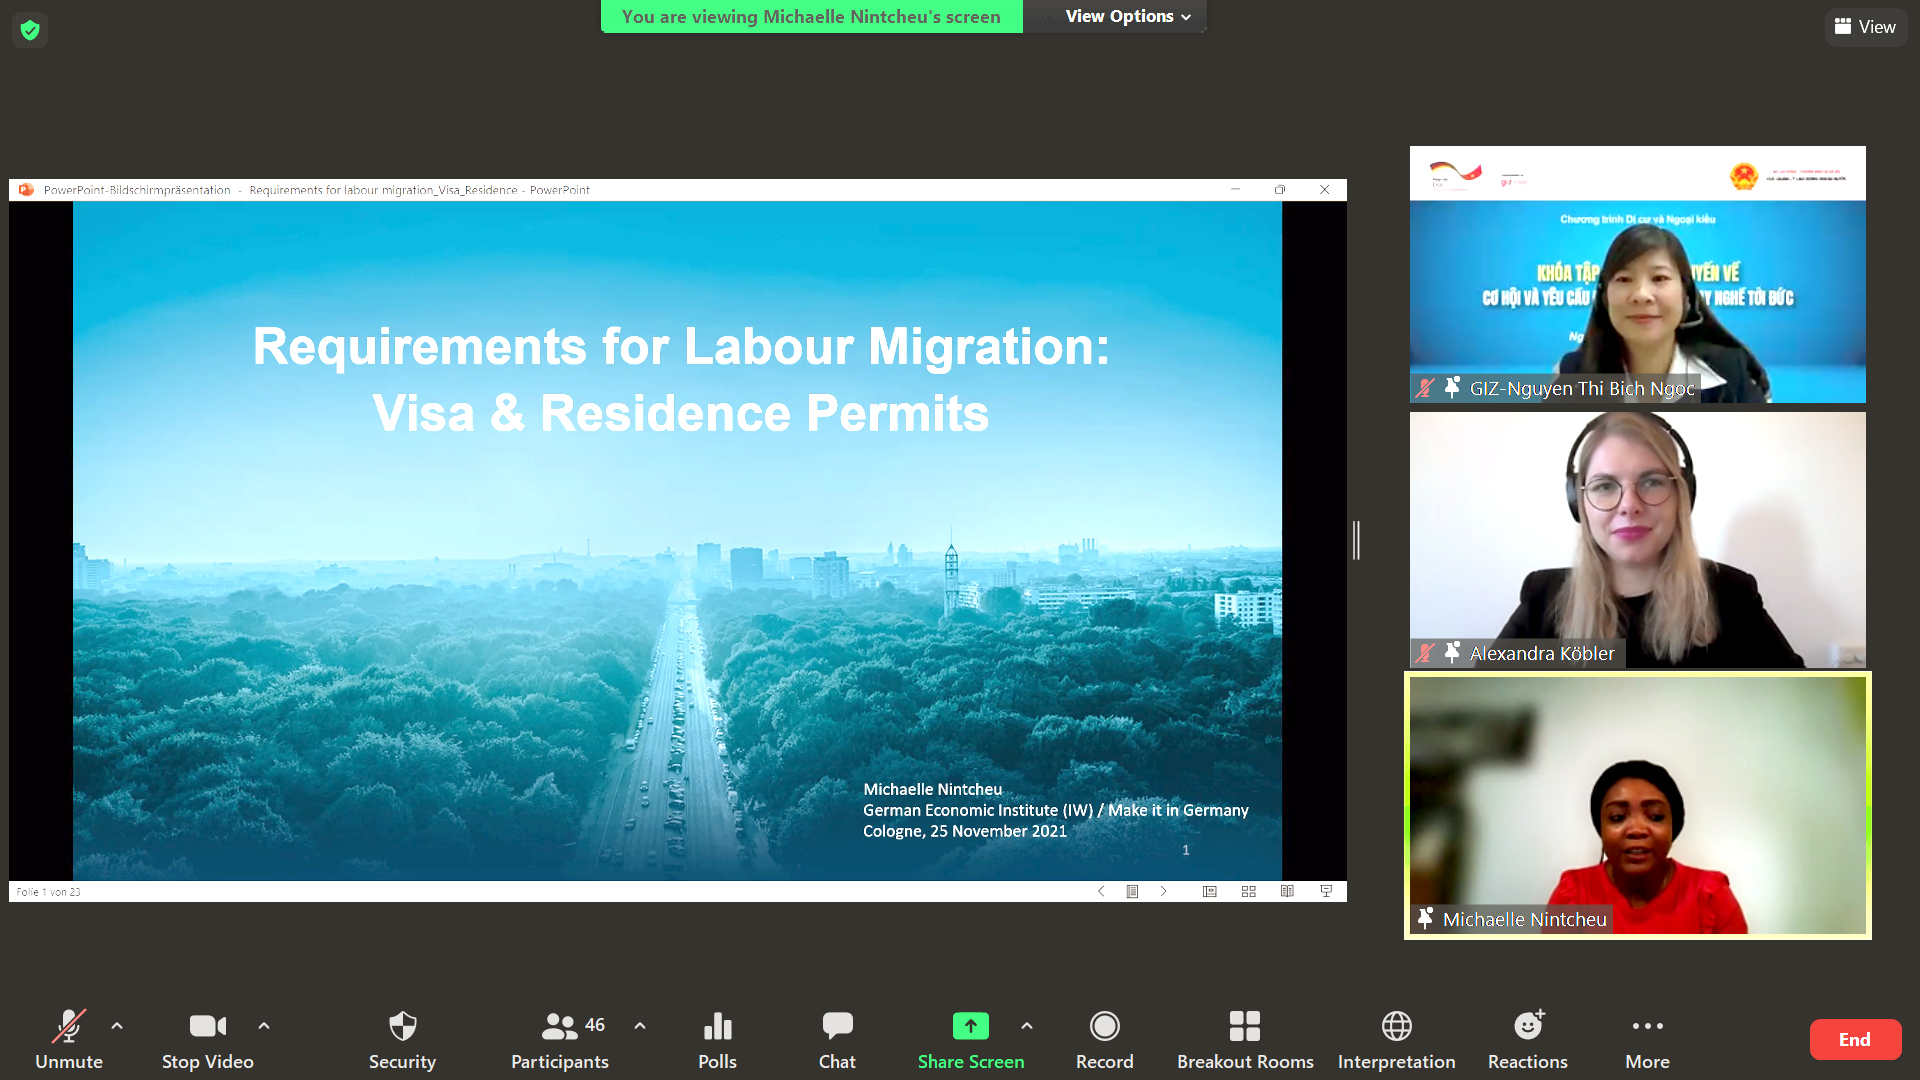Click the Share Screen button

click(x=970, y=1039)
